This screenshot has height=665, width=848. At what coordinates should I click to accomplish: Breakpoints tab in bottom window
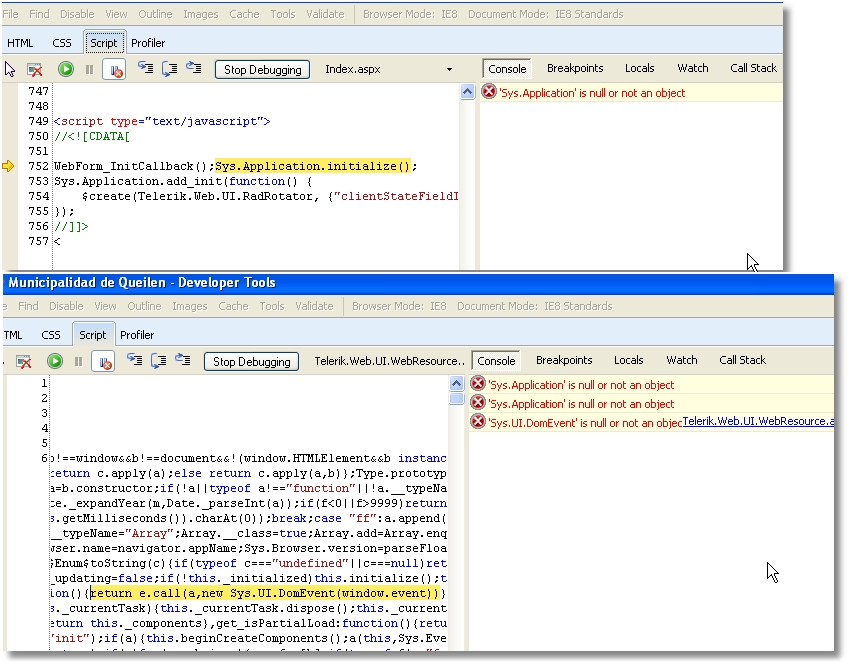pyautogui.click(x=564, y=360)
